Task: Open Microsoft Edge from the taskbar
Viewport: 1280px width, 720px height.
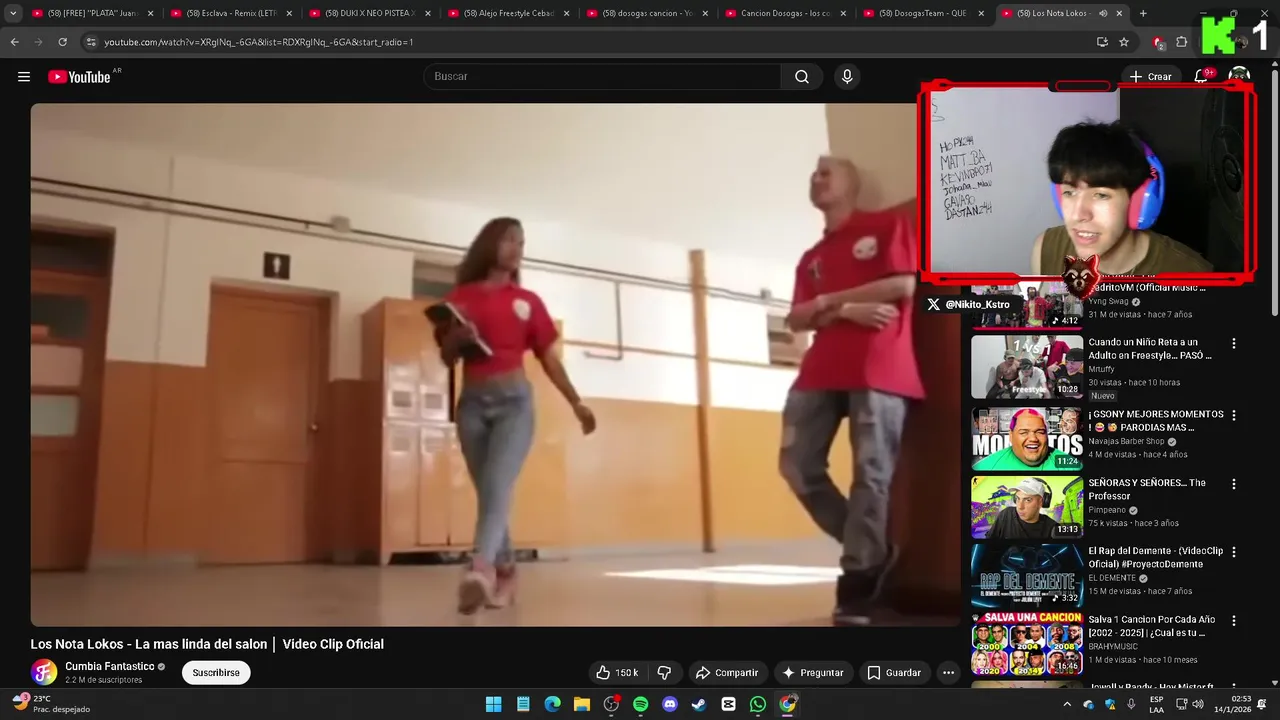Action: coord(552,704)
